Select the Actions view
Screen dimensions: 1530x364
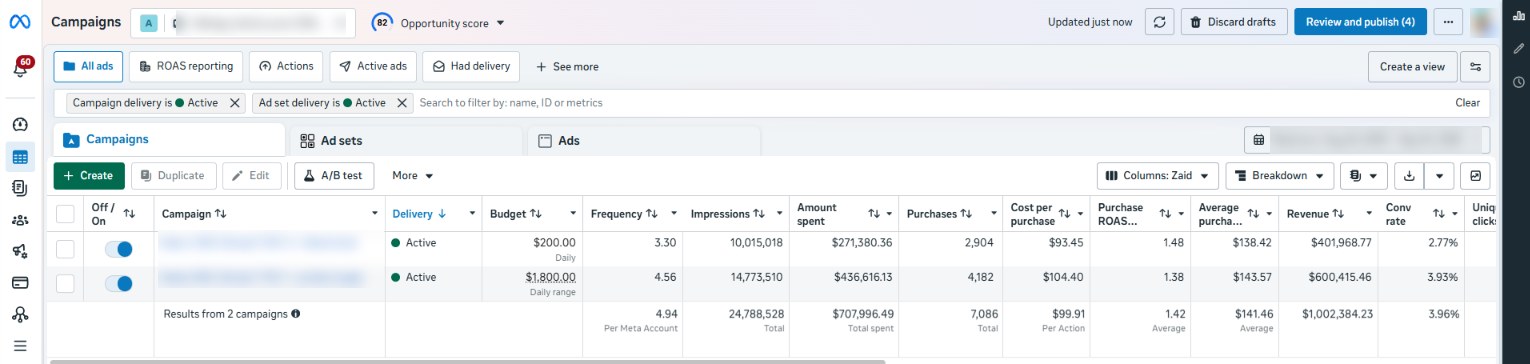click(286, 66)
